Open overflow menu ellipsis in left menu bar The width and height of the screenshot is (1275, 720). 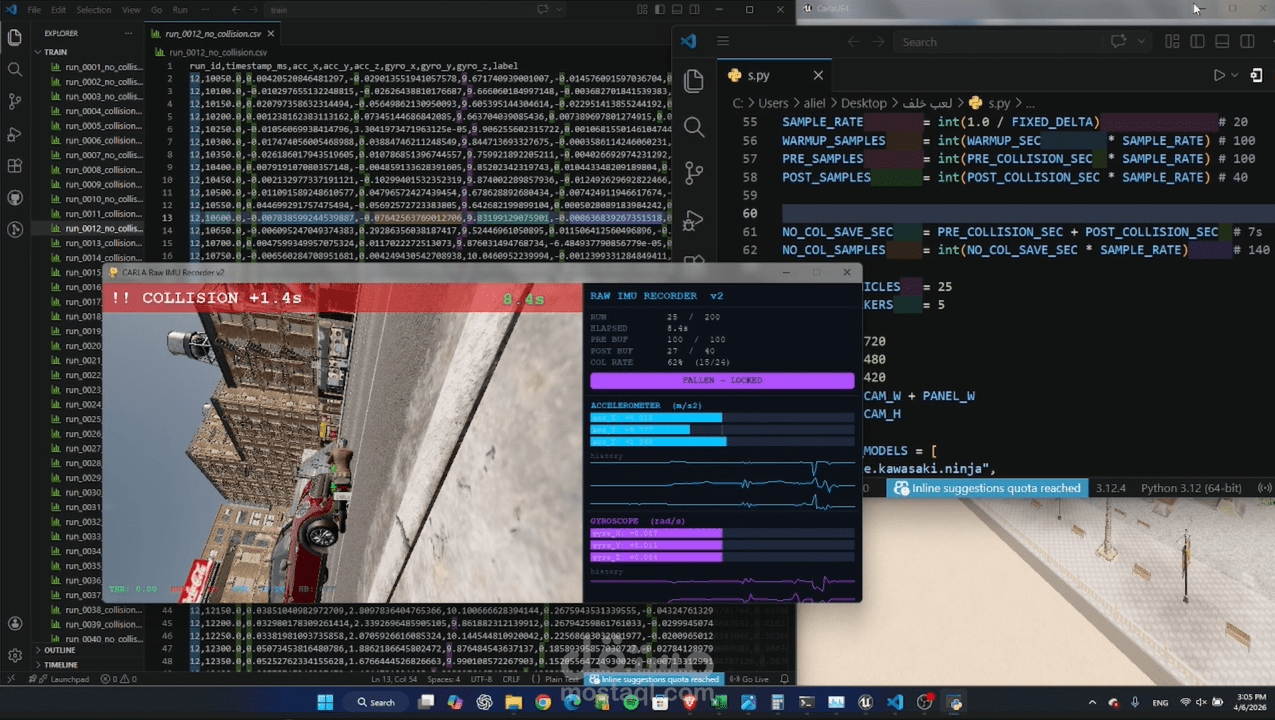205,9
